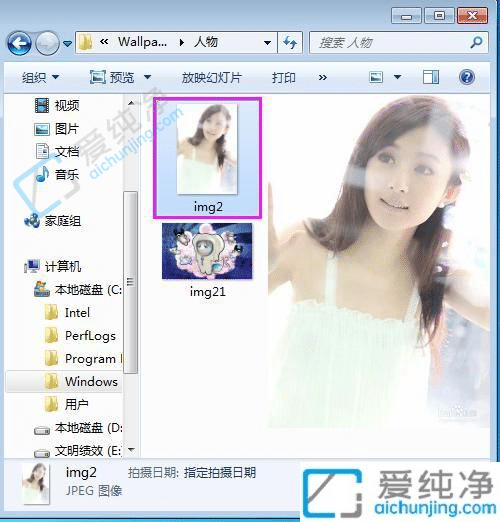
Task: Click the navigation pane scroll down arrow
Action: click(x=131, y=450)
